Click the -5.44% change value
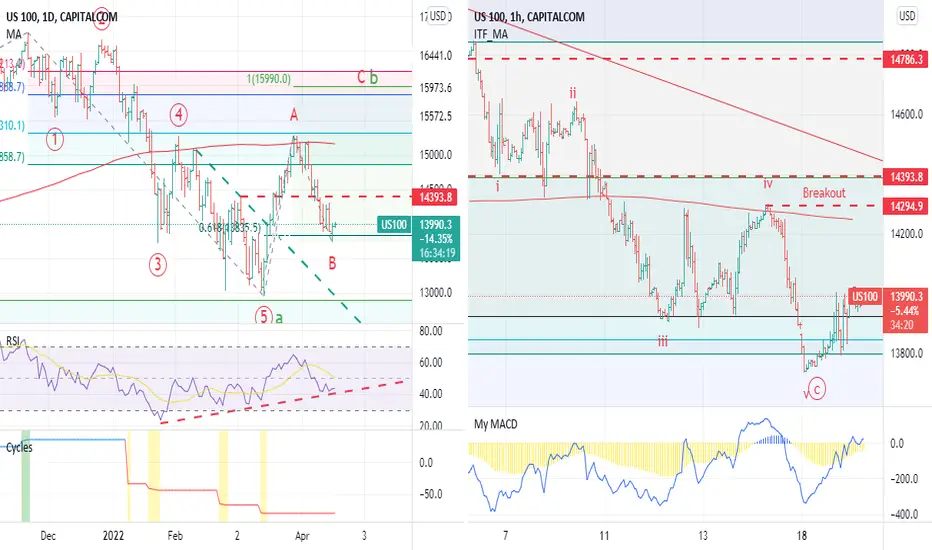Screen dimensions: 932x550 [x=905, y=310]
